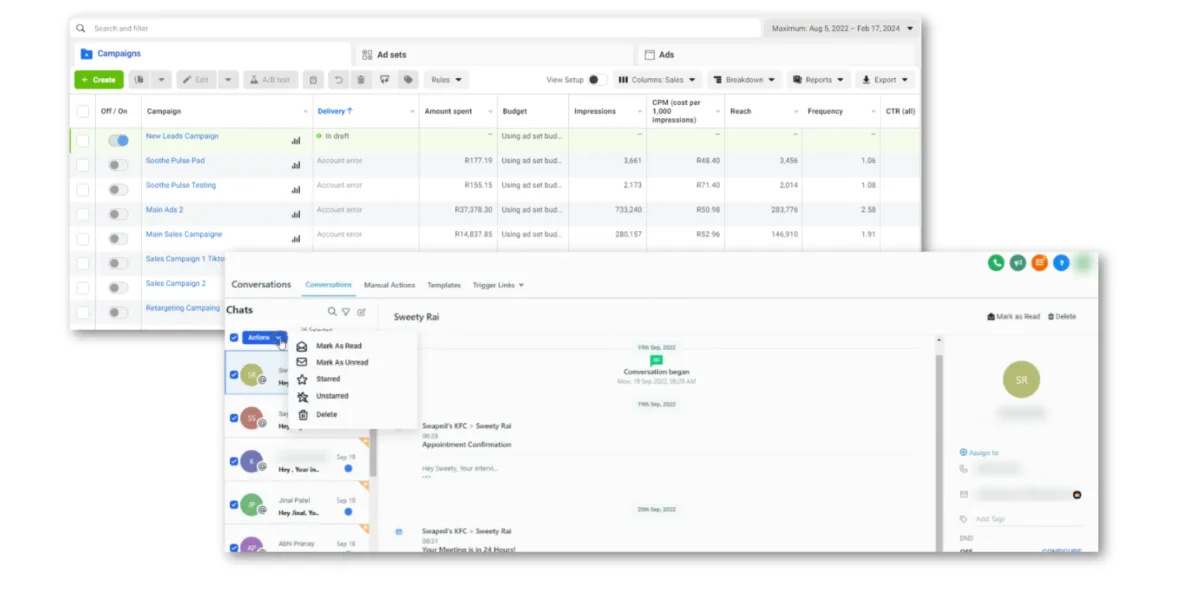Screen dimensions: 1200x605
Task: Click the undo icon in the campaigns toolbar
Action: point(338,80)
